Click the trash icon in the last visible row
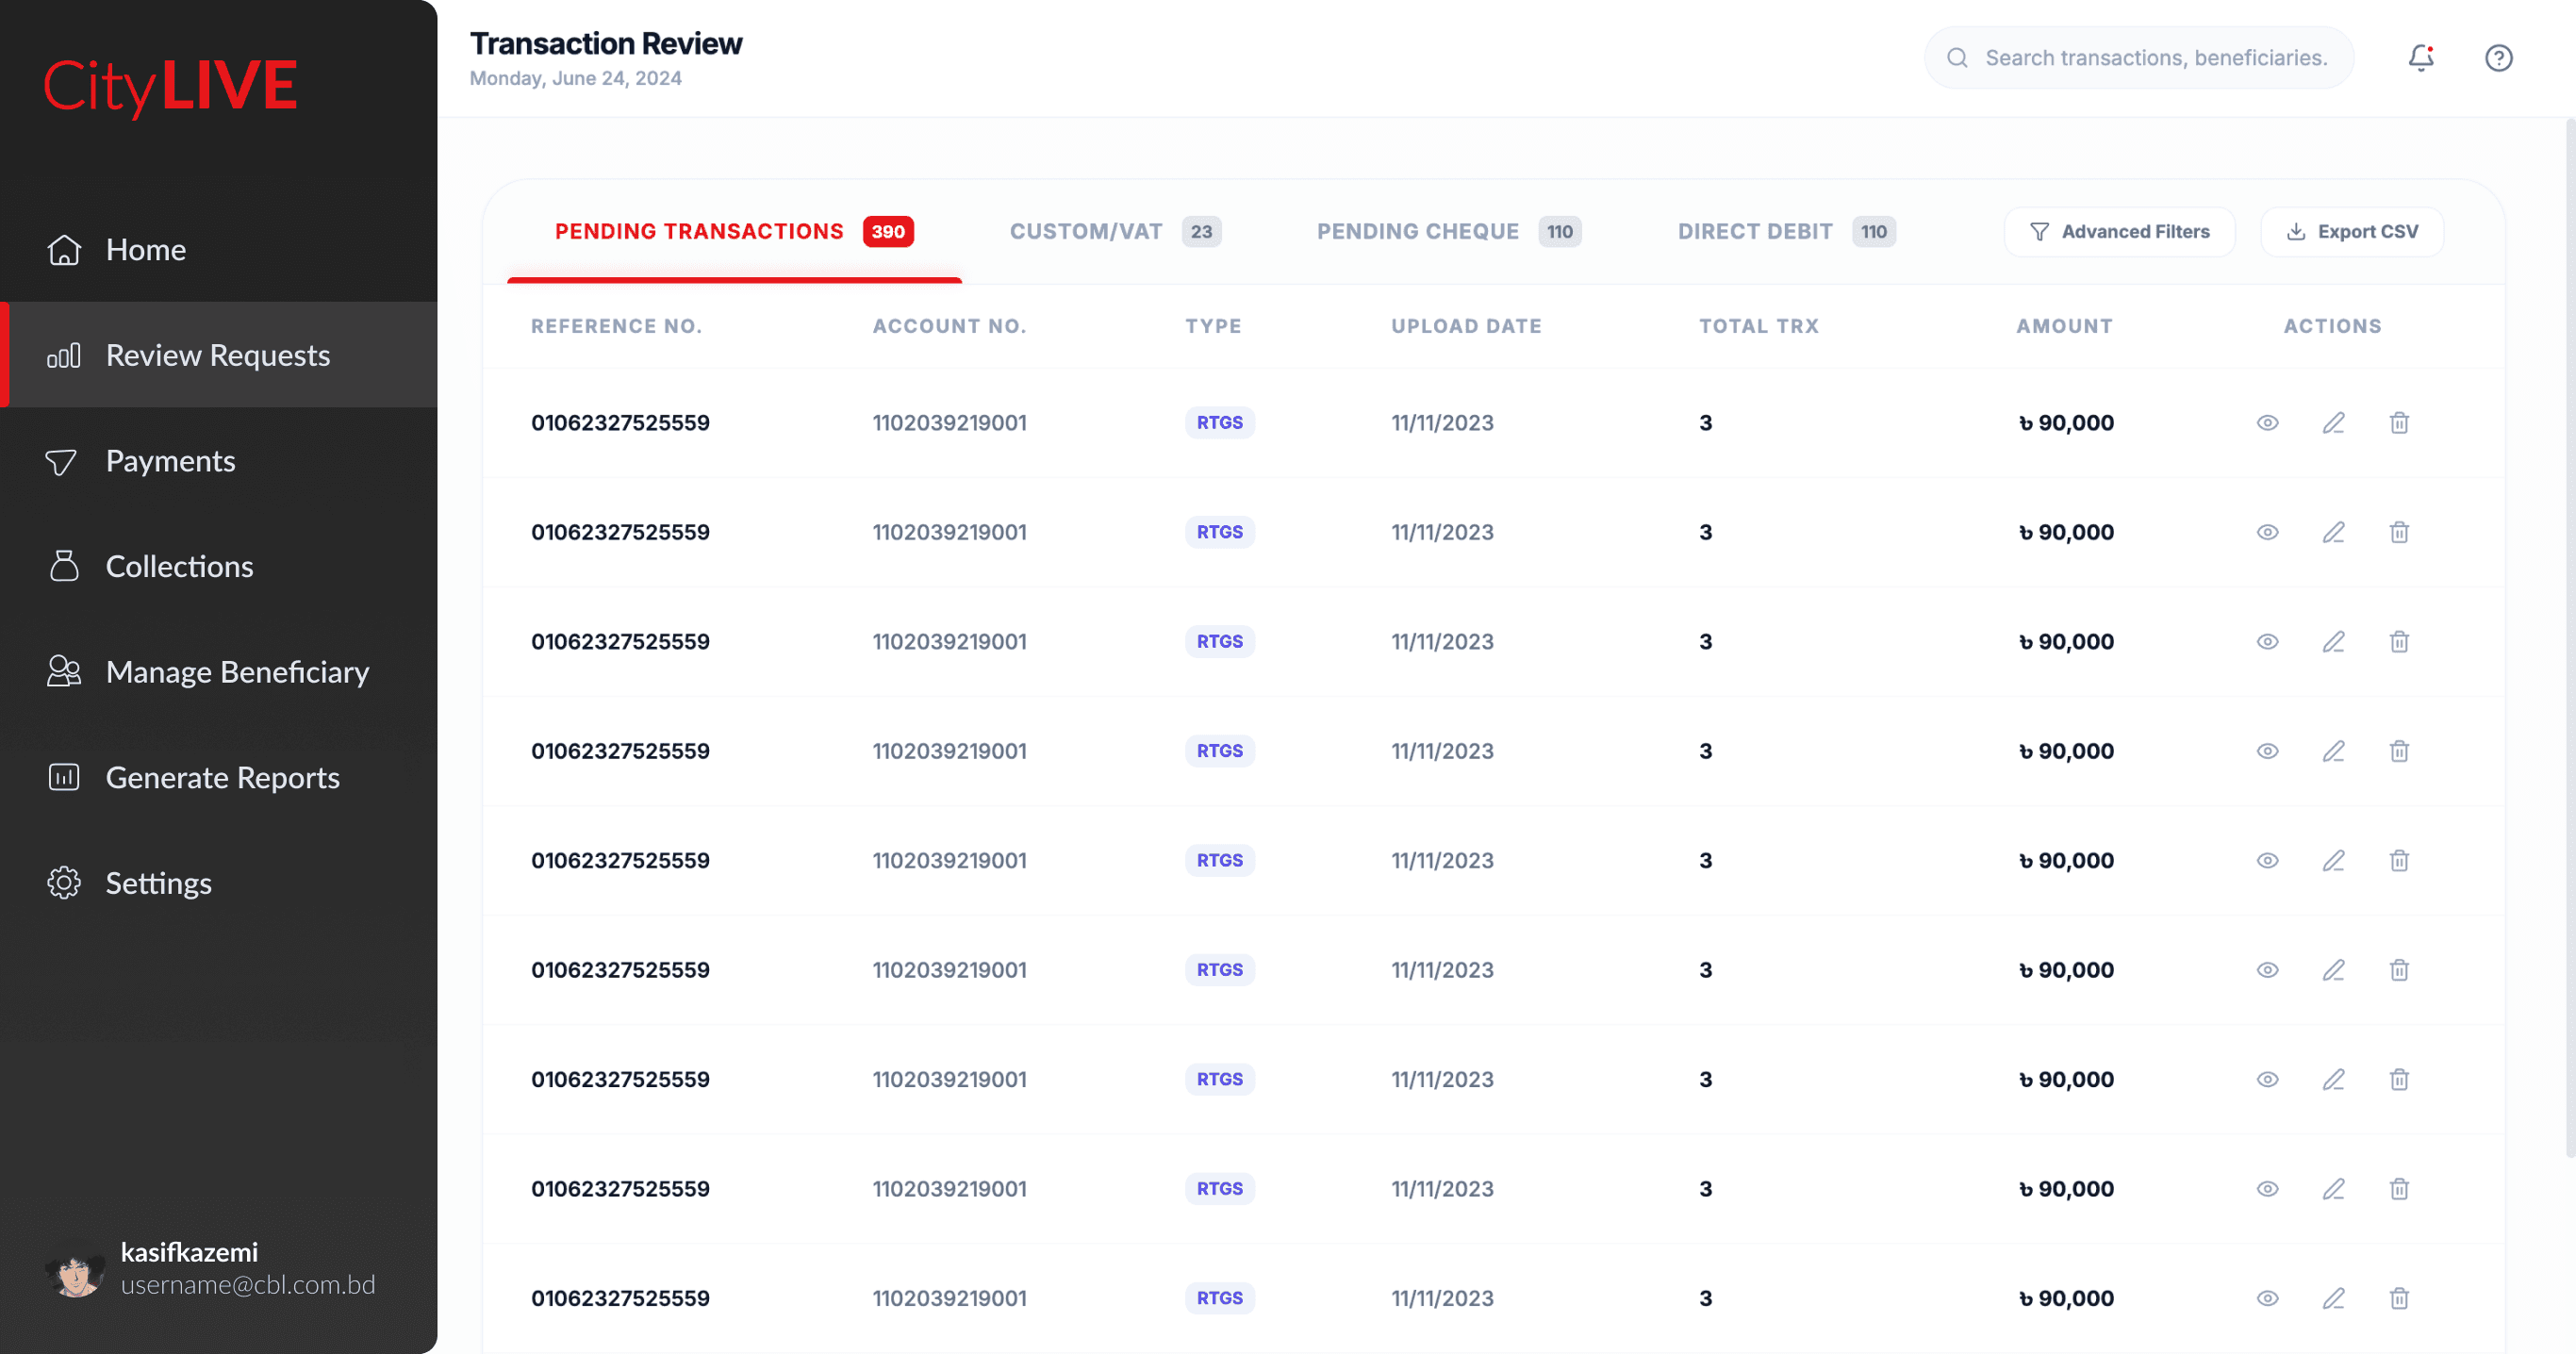This screenshot has width=2576, height=1354. tap(2399, 1298)
